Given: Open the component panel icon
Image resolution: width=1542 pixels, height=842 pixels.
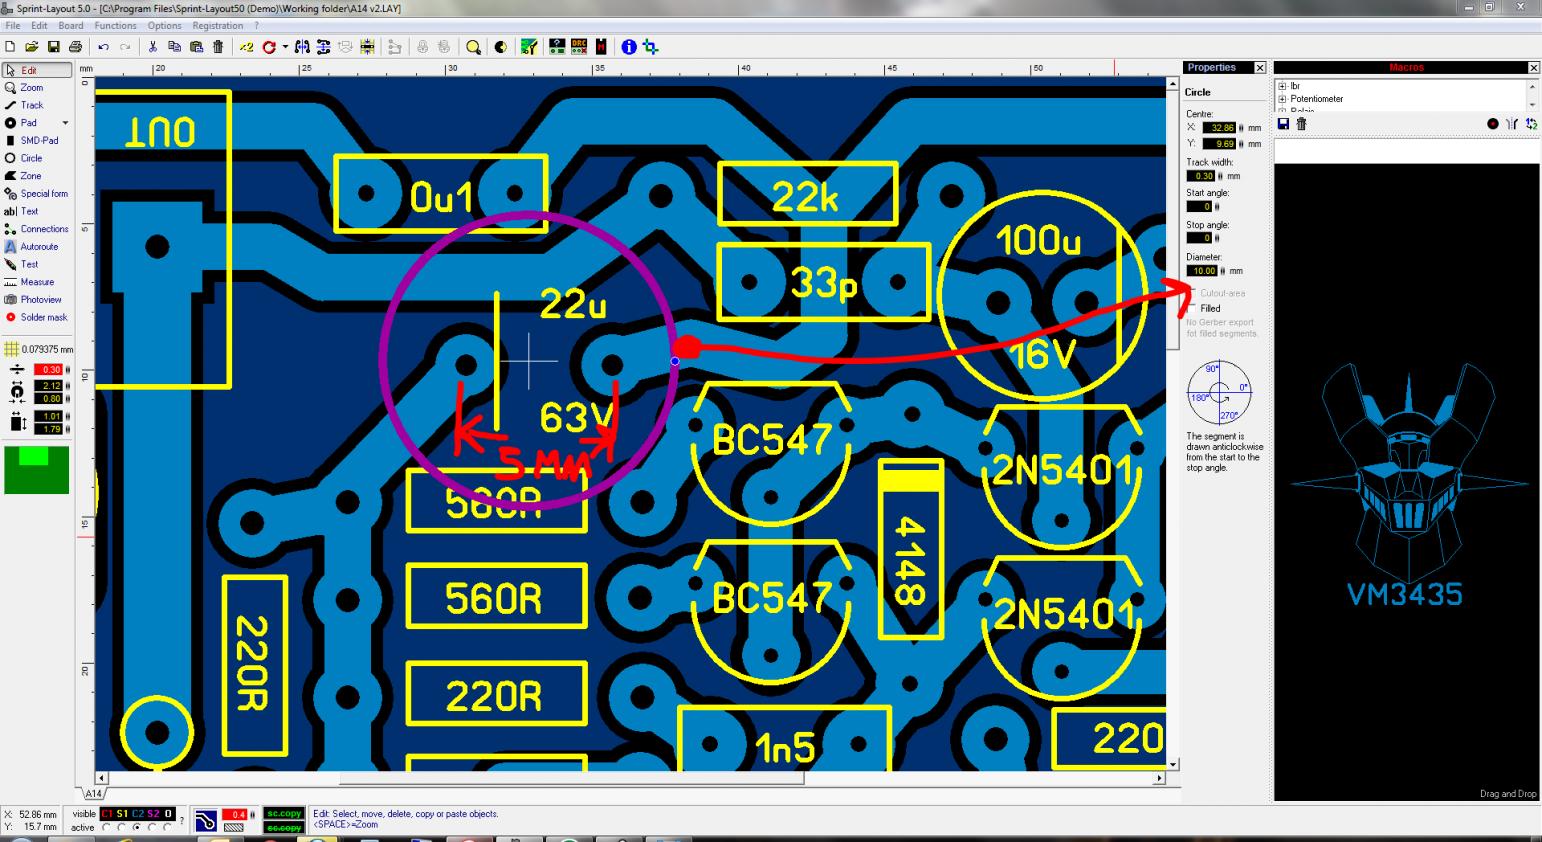Looking at the screenshot, I should point(557,47).
